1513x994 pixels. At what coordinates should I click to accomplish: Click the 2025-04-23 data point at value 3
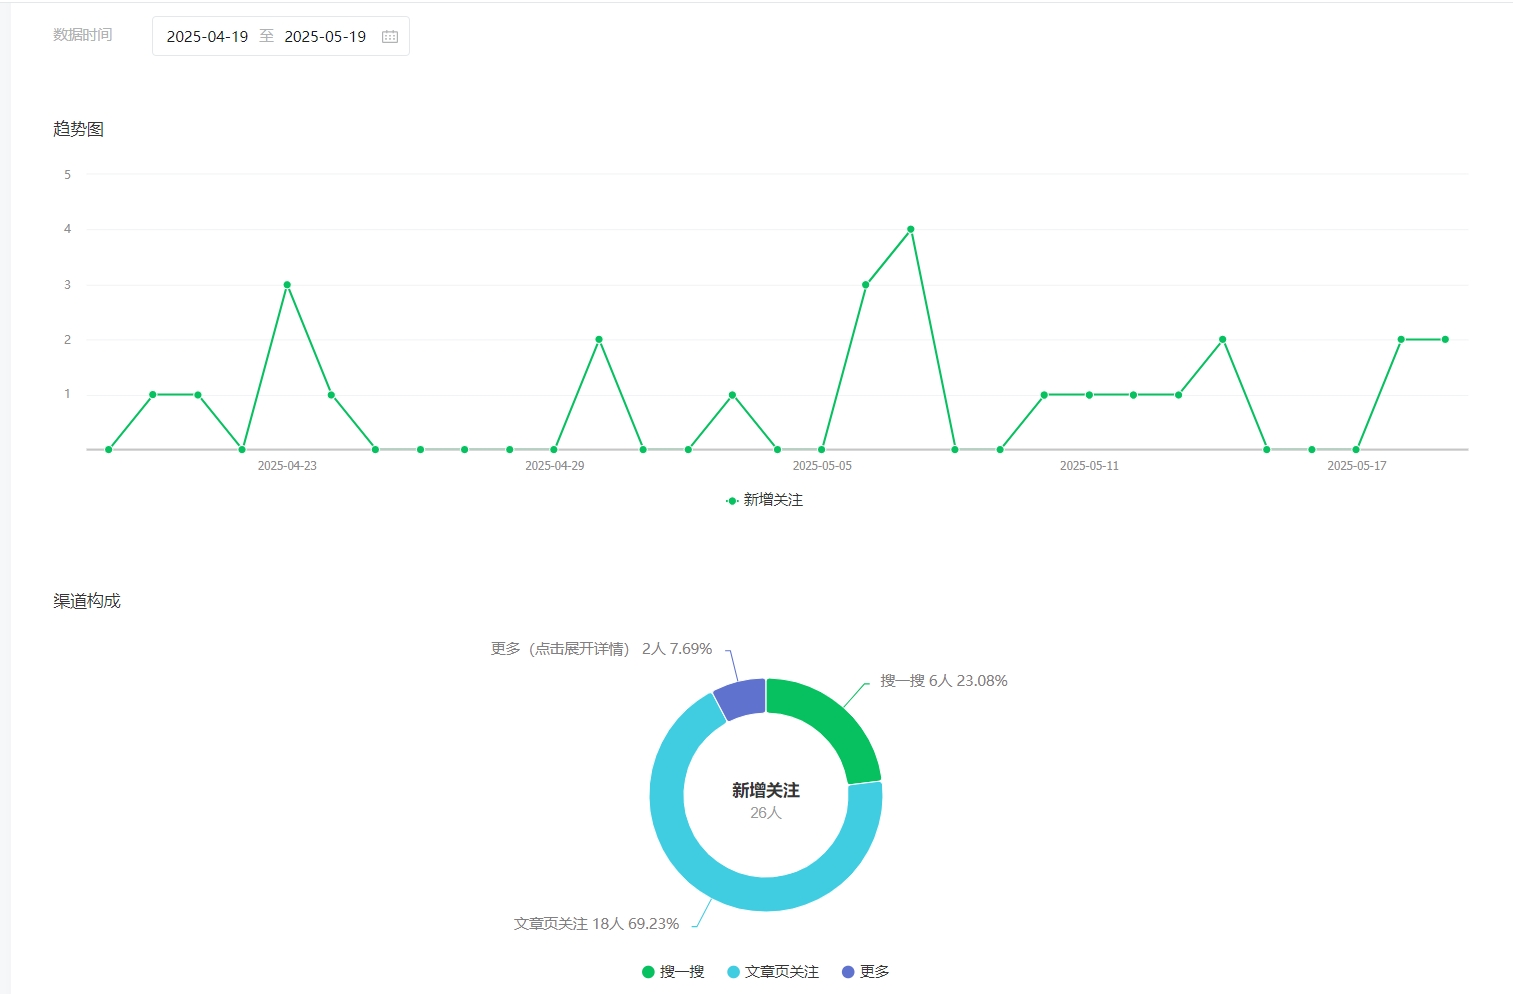coord(287,285)
